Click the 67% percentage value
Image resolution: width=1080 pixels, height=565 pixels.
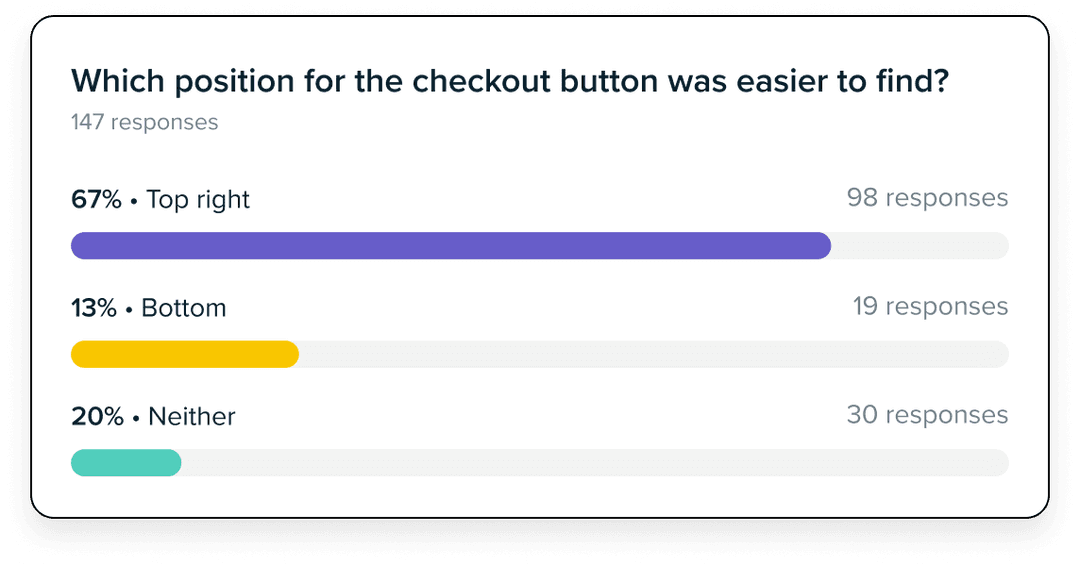tap(96, 200)
